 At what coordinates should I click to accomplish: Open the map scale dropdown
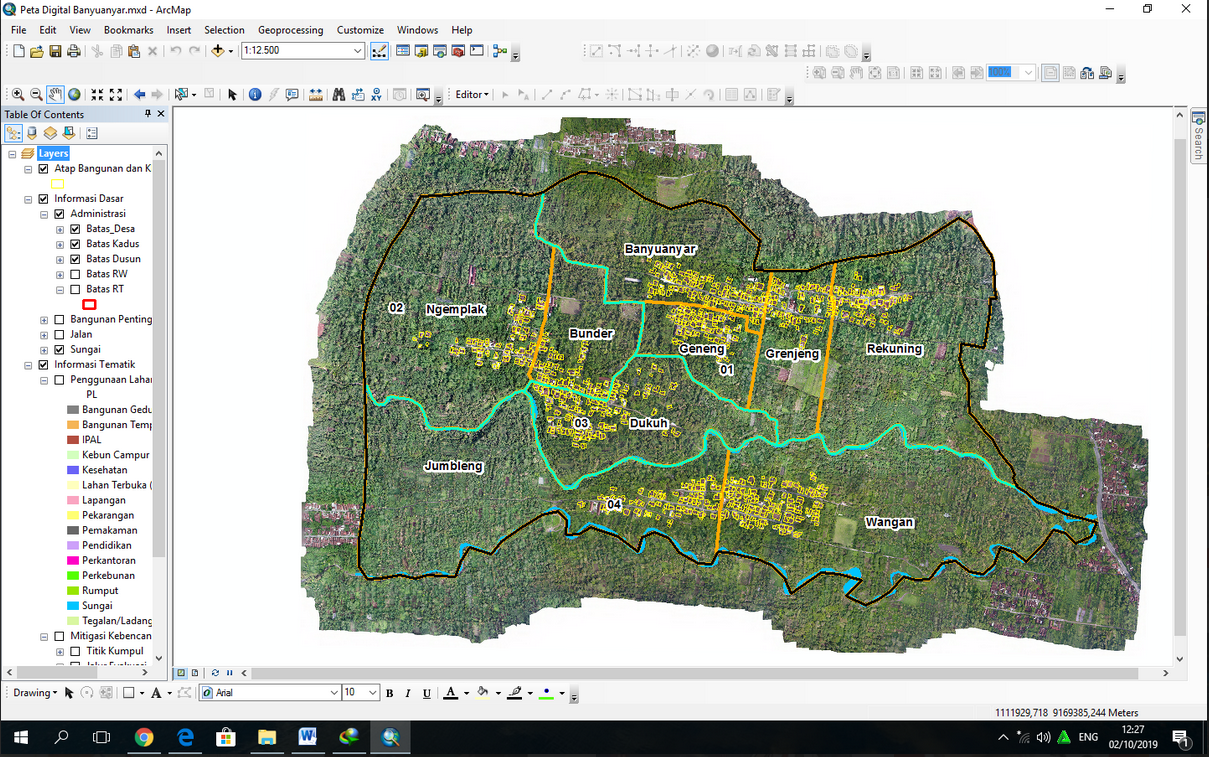click(358, 51)
